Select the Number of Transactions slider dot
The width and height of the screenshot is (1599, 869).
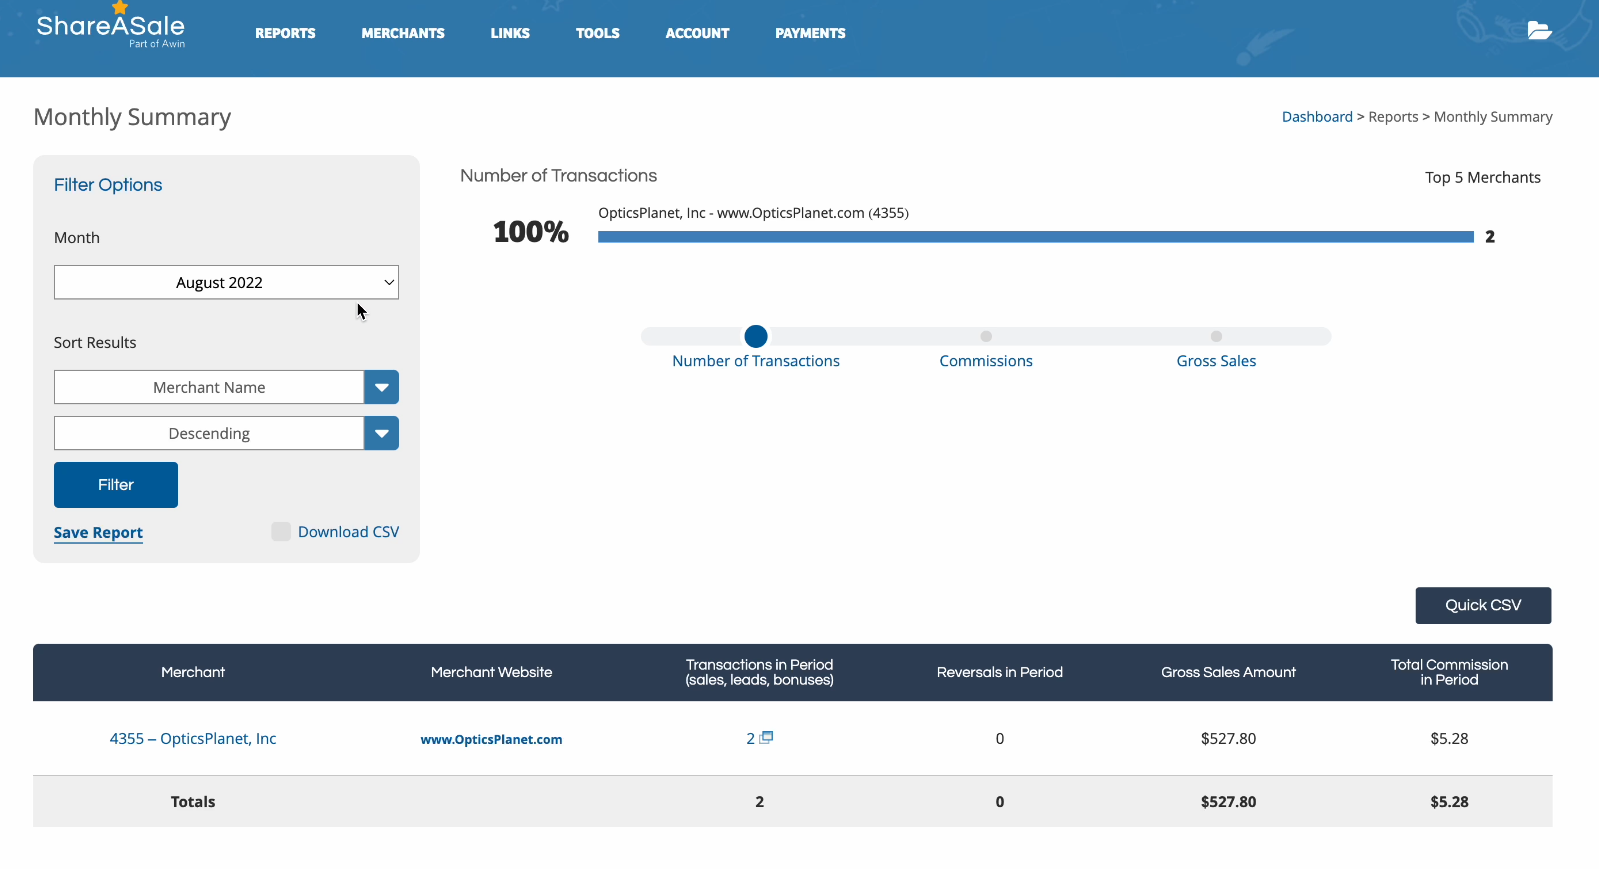[x=756, y=336]
